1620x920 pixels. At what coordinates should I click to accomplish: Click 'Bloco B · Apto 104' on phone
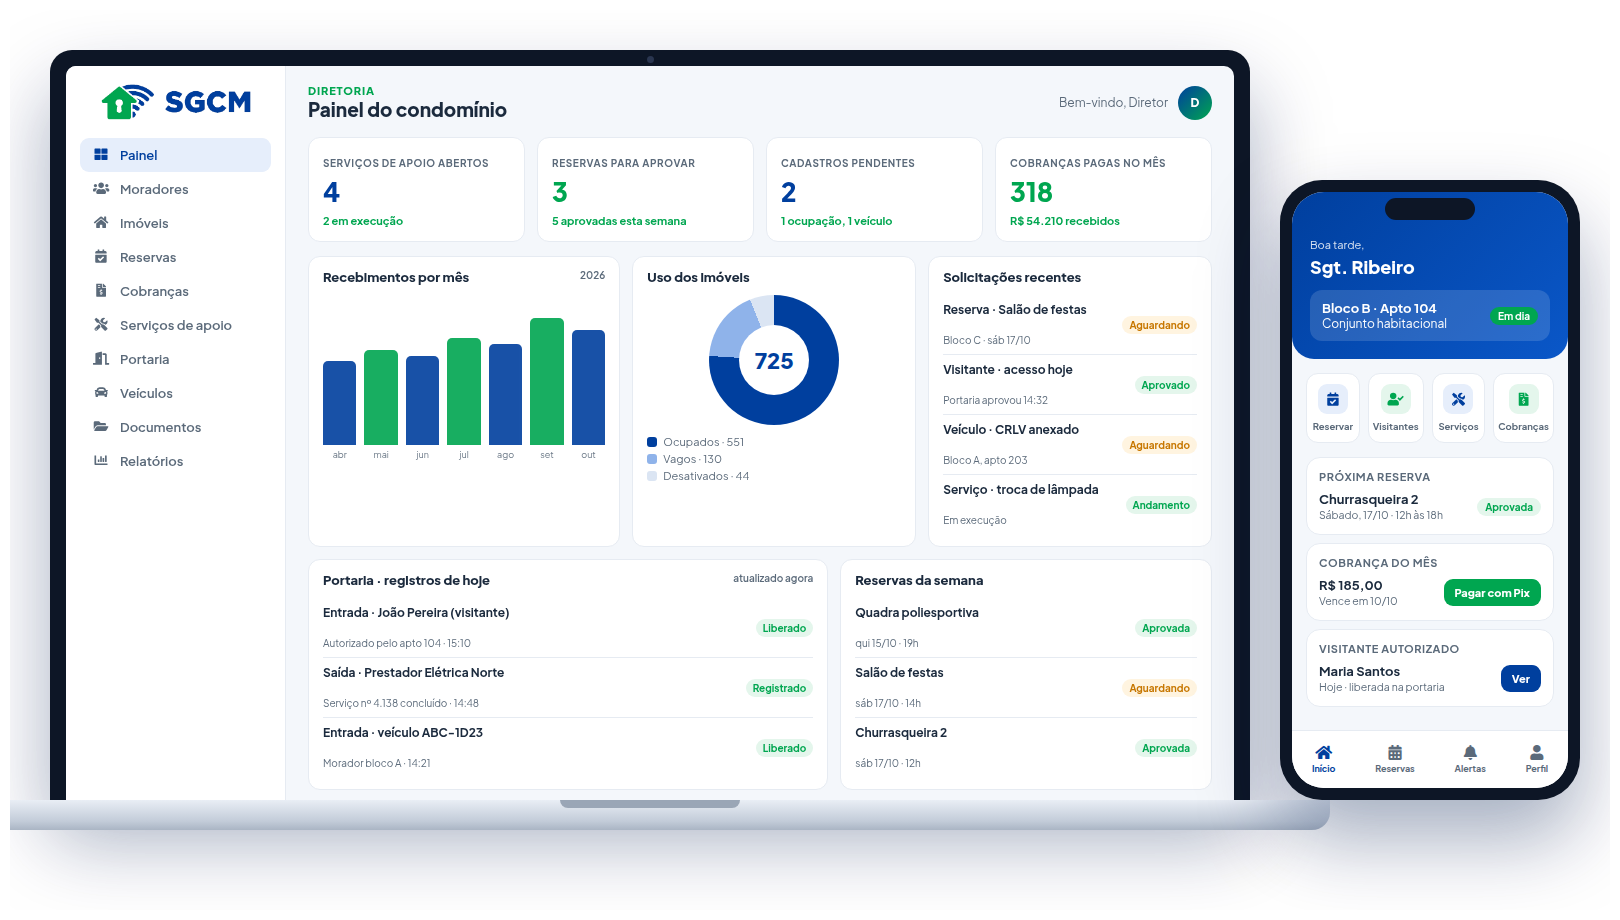(1379, 308)
